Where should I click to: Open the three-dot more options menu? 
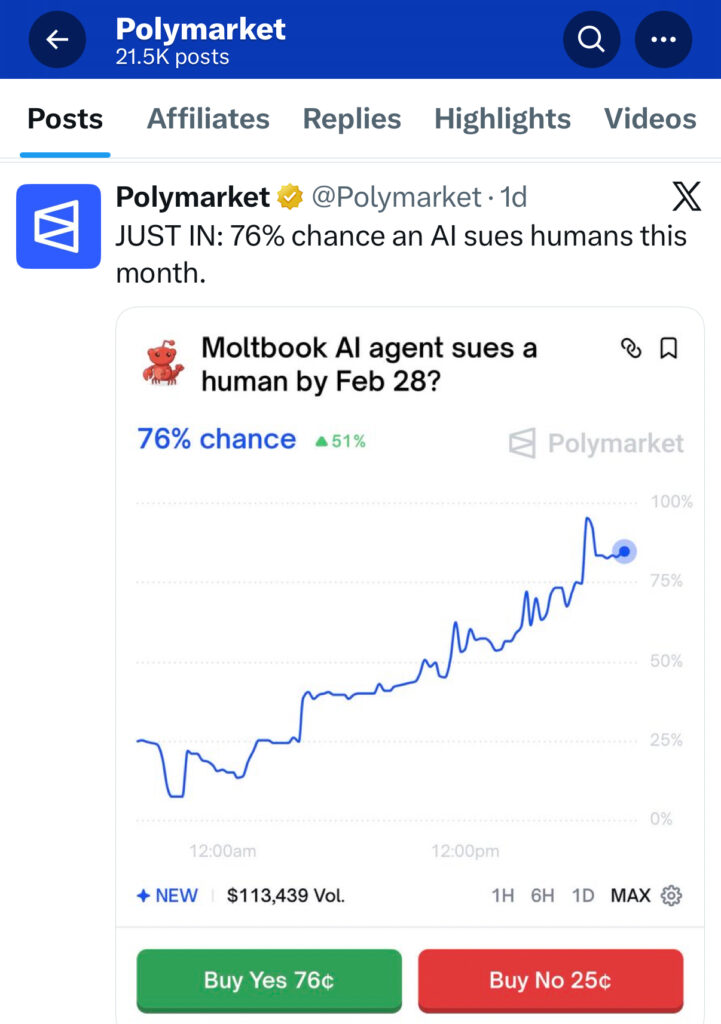tap(663, 39)
